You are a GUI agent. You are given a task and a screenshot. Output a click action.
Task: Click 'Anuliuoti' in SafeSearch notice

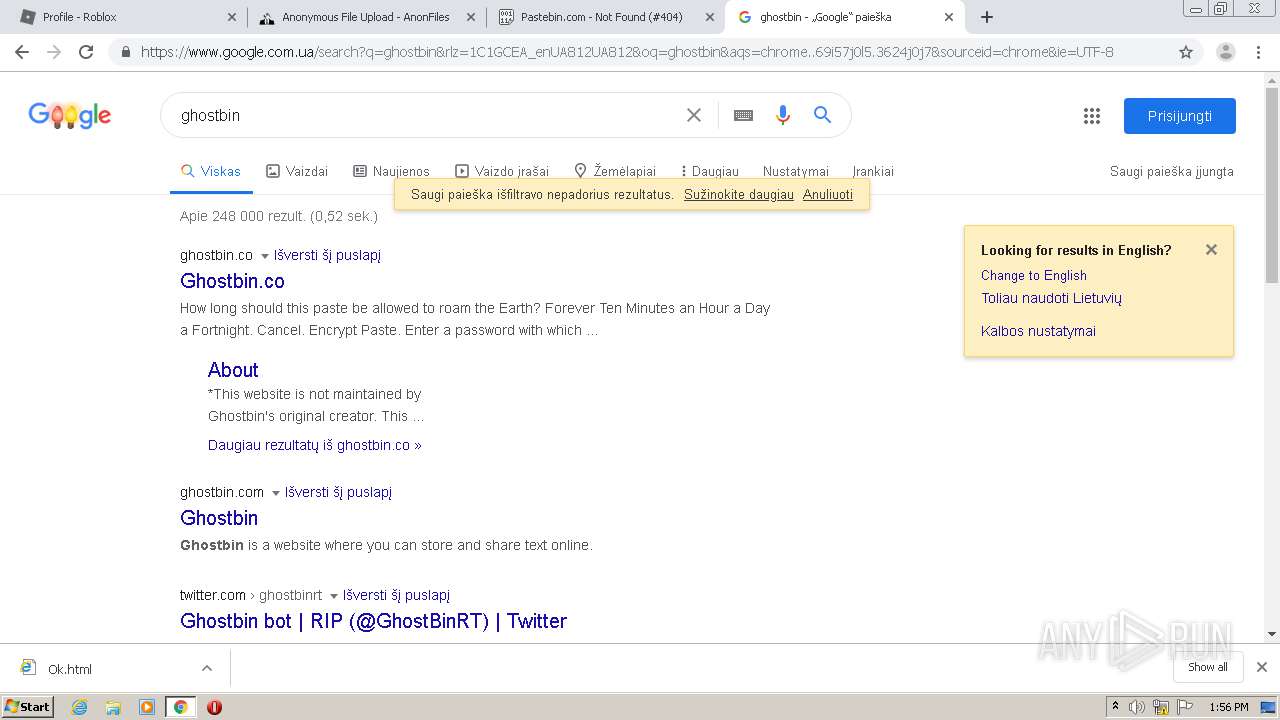pyautogui.click(x=828, y=194)
